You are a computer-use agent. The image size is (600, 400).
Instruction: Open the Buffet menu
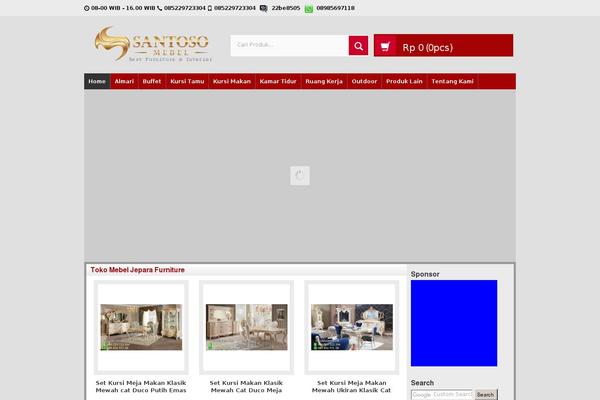point(152,81)
